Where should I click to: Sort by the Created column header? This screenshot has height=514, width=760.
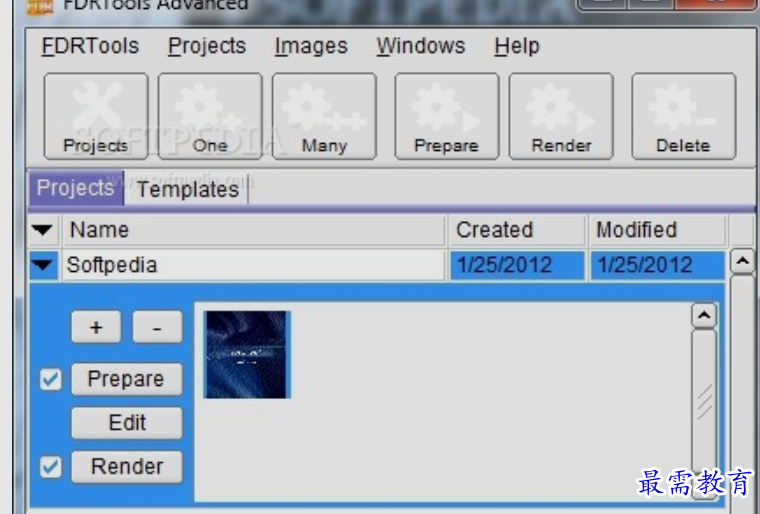pos(517,230)
